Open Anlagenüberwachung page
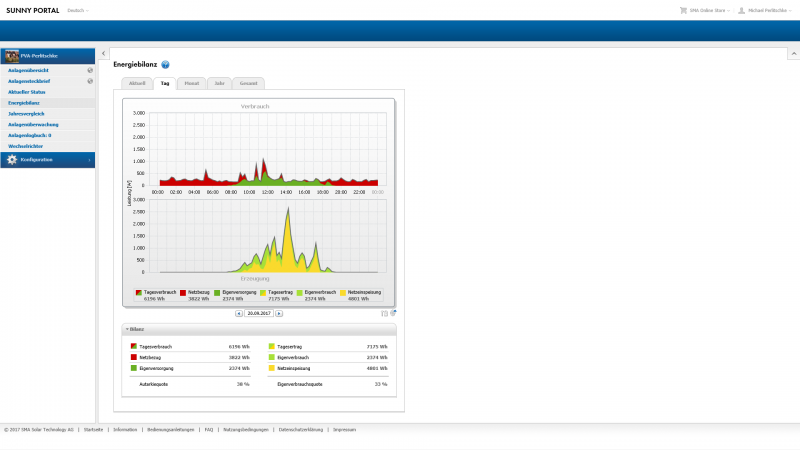Viewport: 800px width, 450px height. [x=33, y=124]
